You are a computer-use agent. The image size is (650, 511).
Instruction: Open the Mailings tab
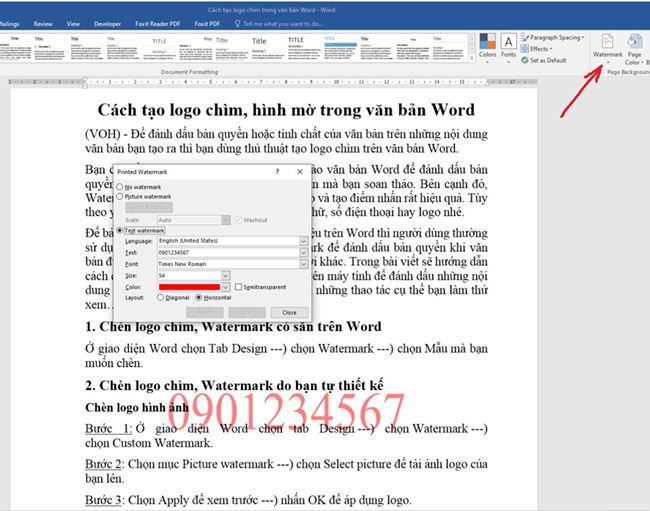(x=9, y=24)
